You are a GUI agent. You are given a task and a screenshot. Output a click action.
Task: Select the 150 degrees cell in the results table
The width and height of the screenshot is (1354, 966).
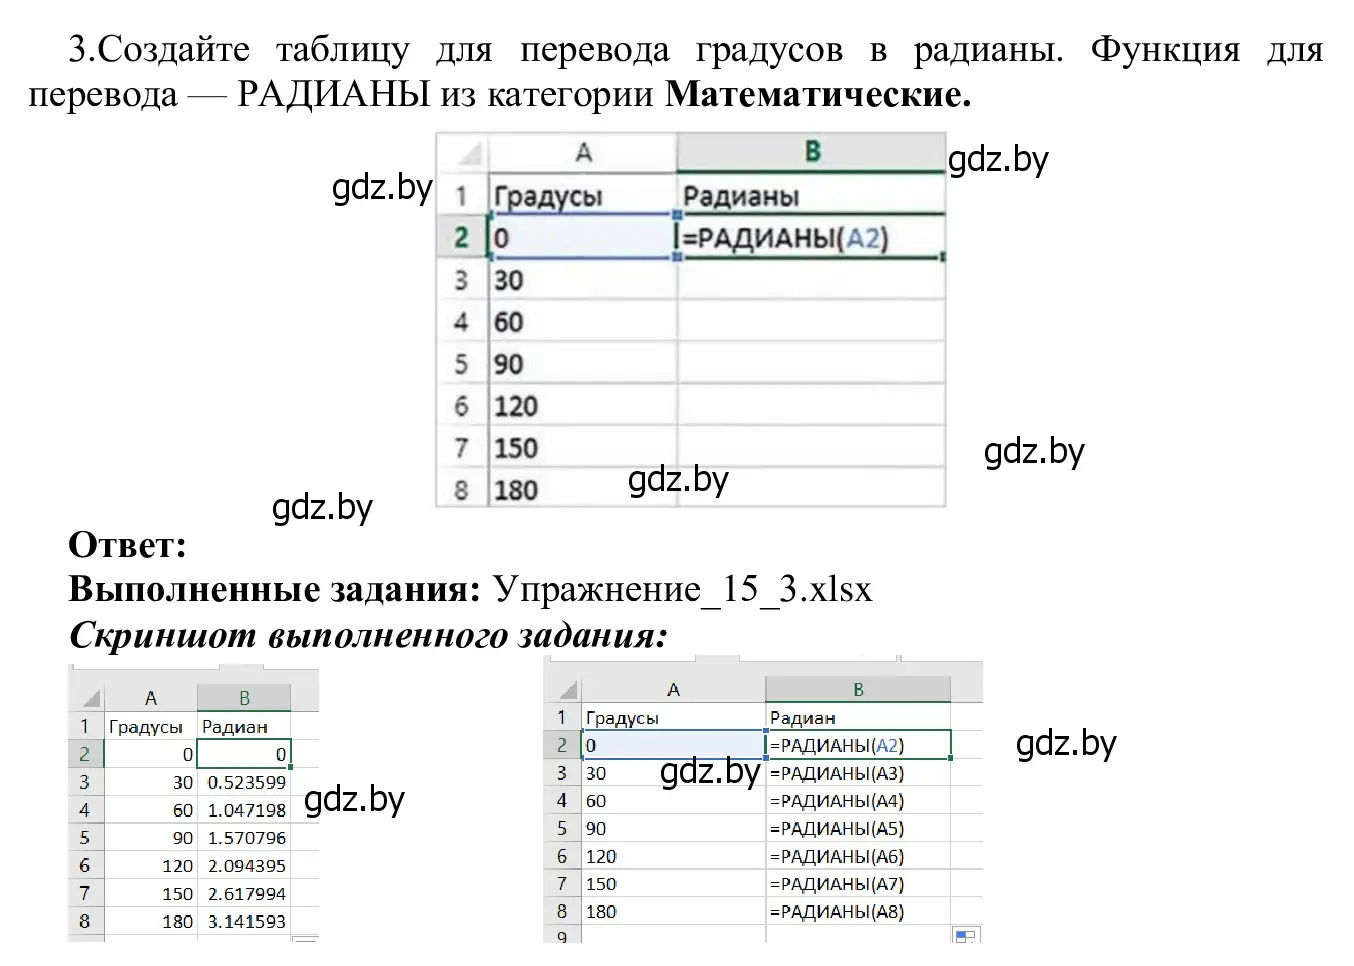[x=150, y=894]
